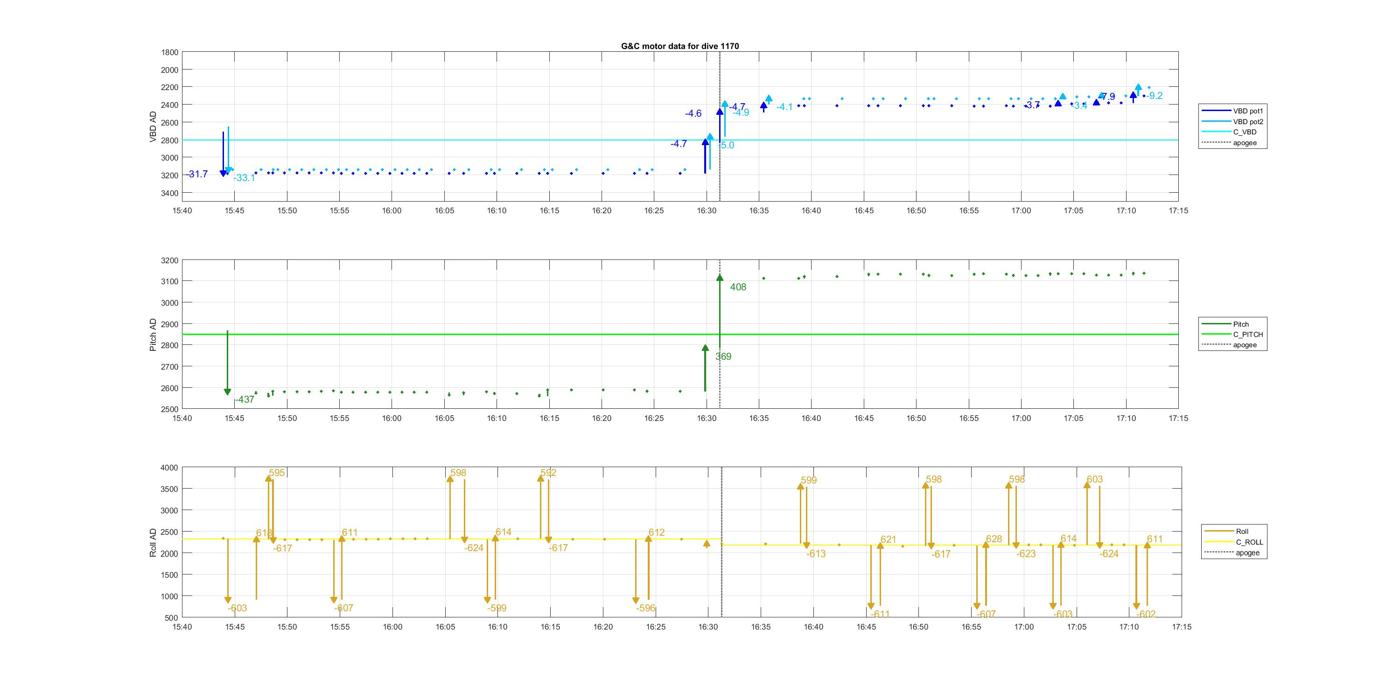Click the 'Roll AD' y-axis label
This screenshot has height=693, width=1400.
(154, 542)
